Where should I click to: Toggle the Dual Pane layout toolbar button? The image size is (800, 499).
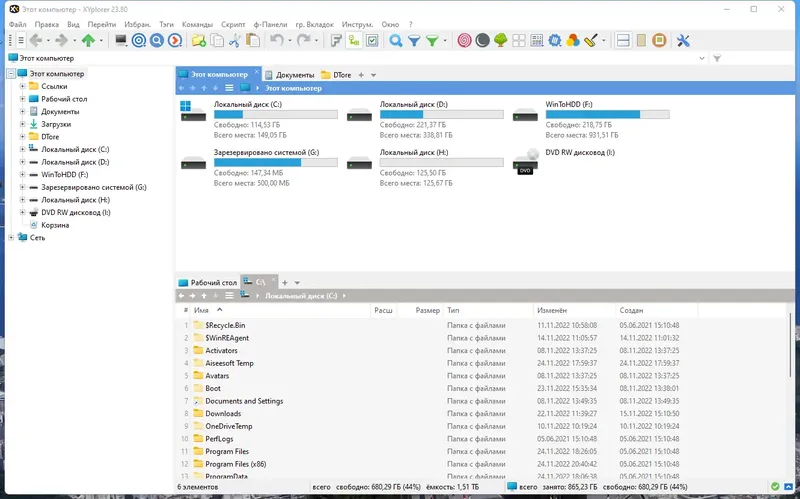623,40
